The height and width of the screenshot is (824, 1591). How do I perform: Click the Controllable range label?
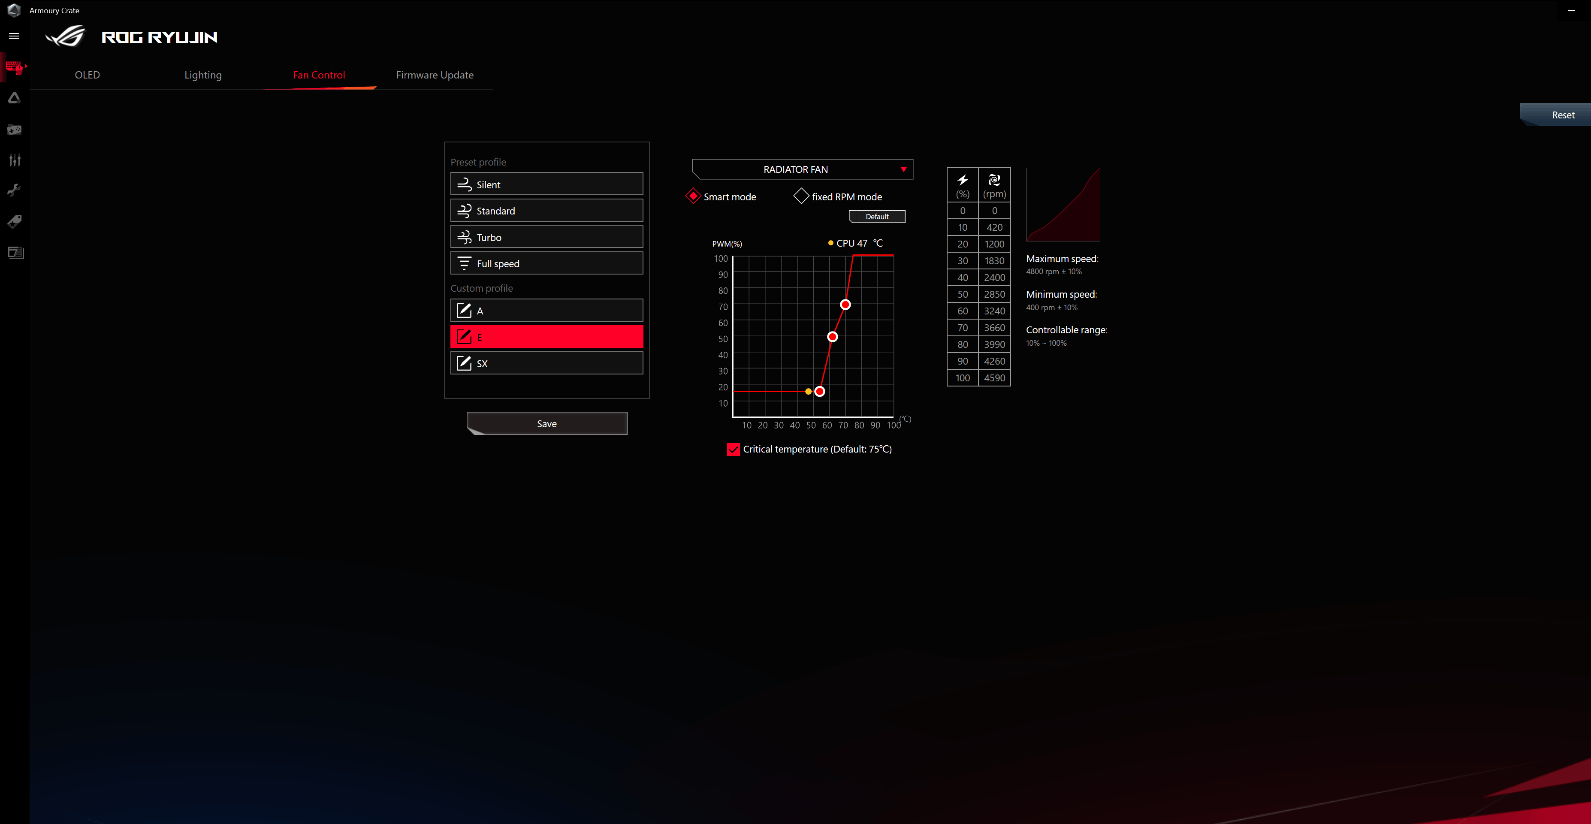point(1067,330)
